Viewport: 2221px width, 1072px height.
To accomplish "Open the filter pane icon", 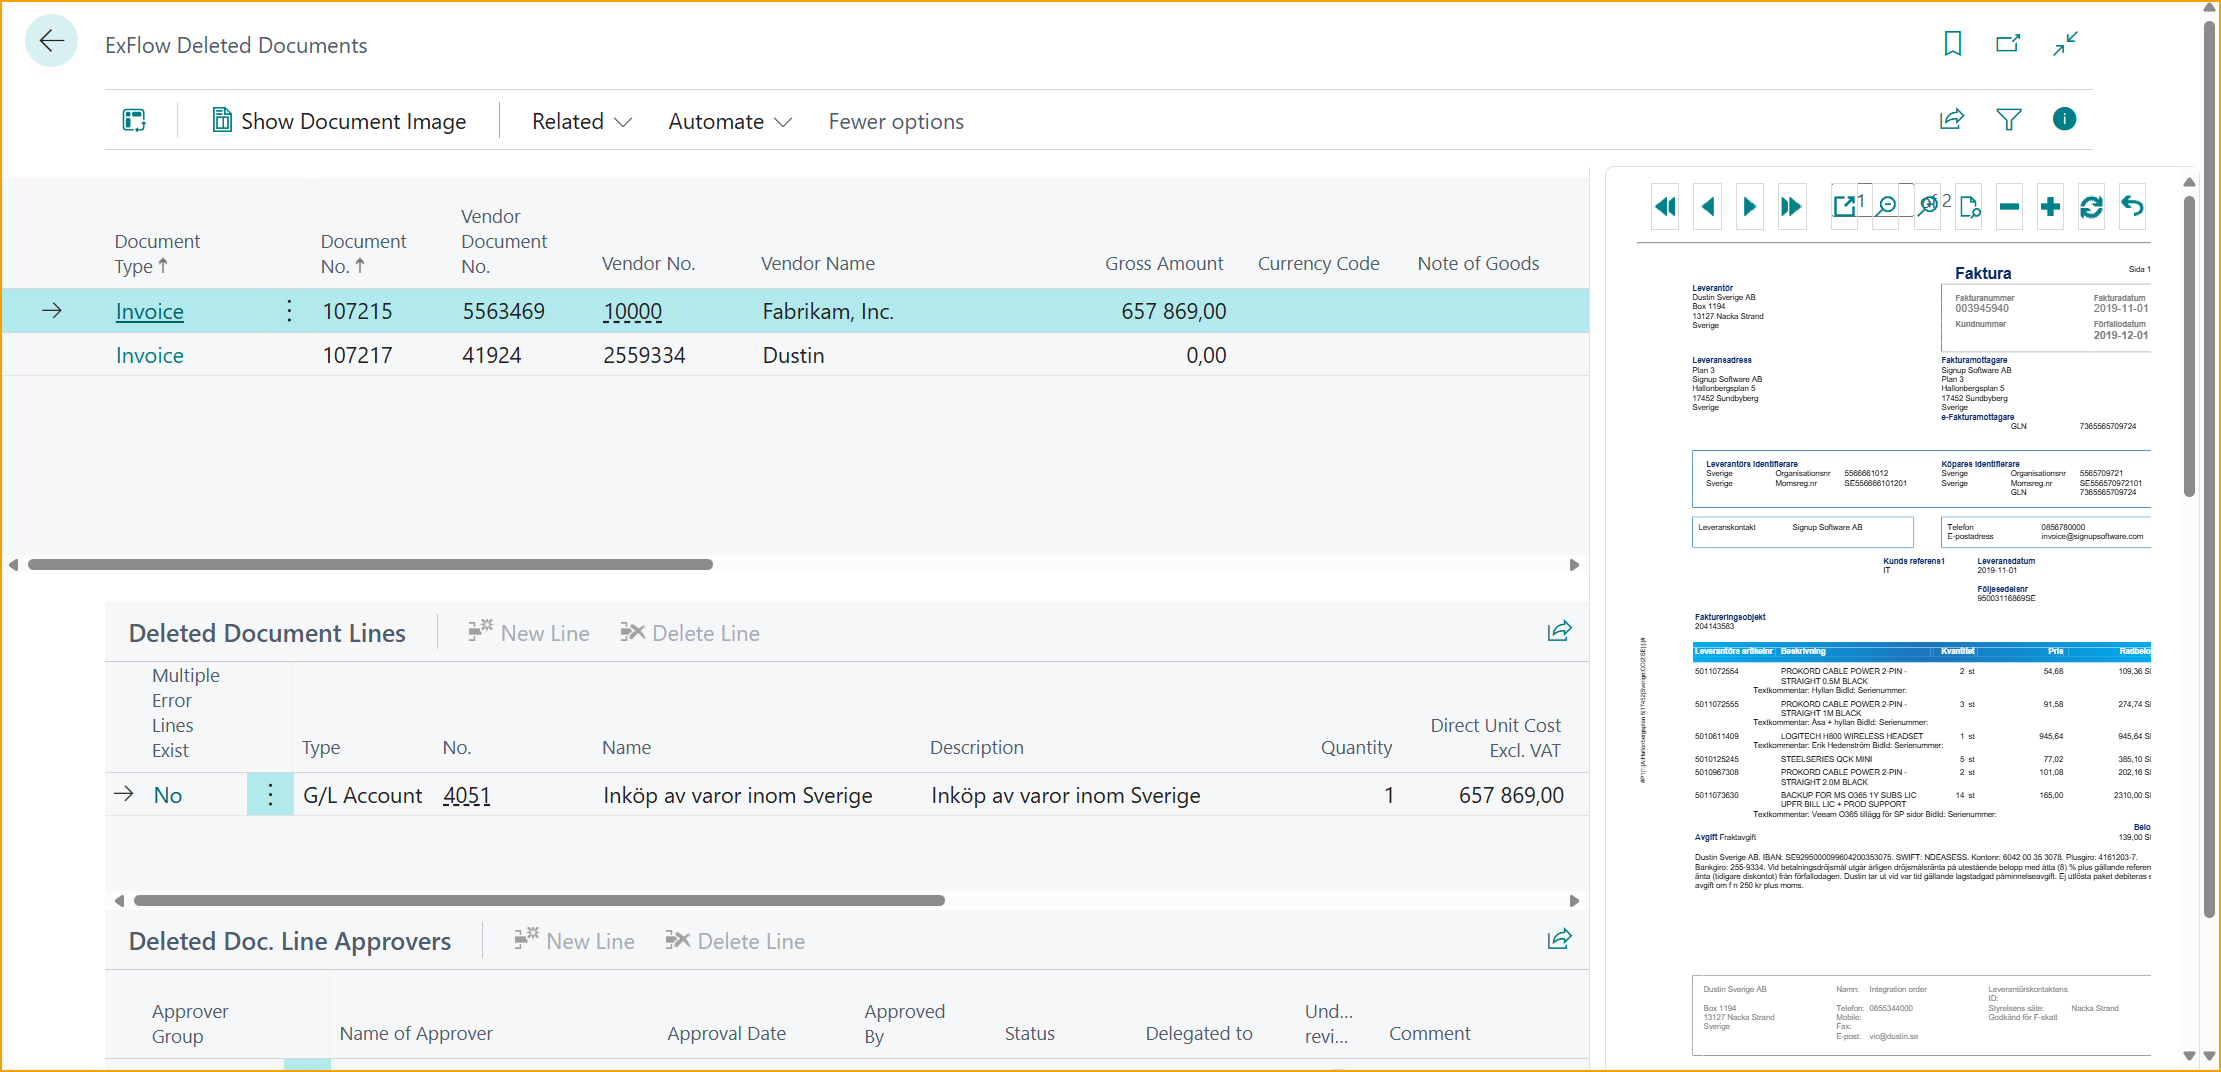I will coord(2008,120).
